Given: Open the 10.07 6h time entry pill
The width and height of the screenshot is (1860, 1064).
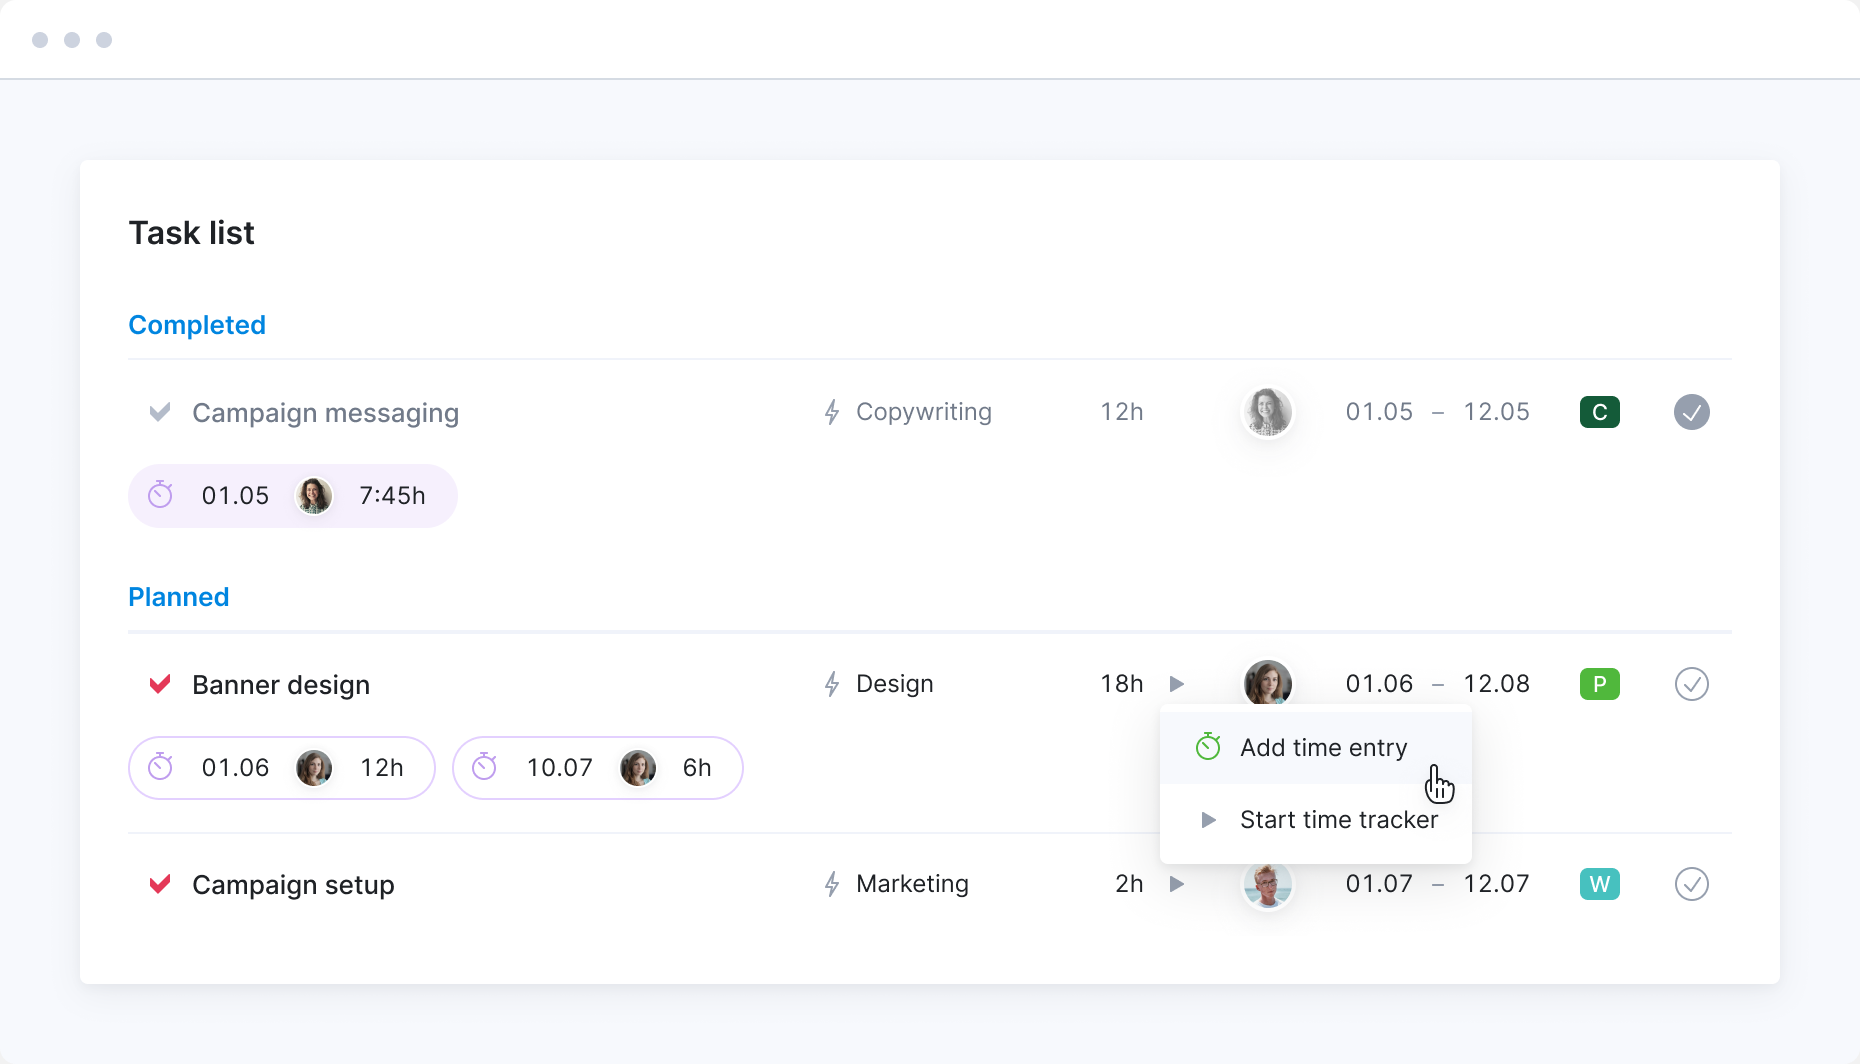Looking at the screenshot, I should pos(598,768).
